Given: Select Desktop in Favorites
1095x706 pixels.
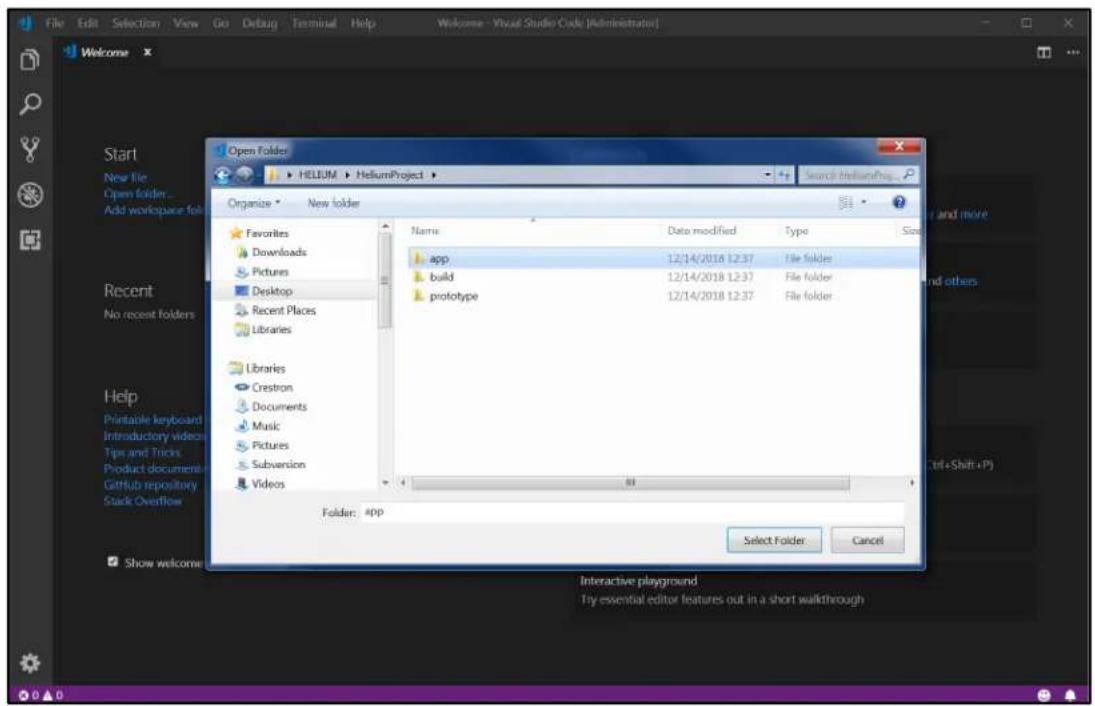Looking at the screenshot, I should [272, 291].
